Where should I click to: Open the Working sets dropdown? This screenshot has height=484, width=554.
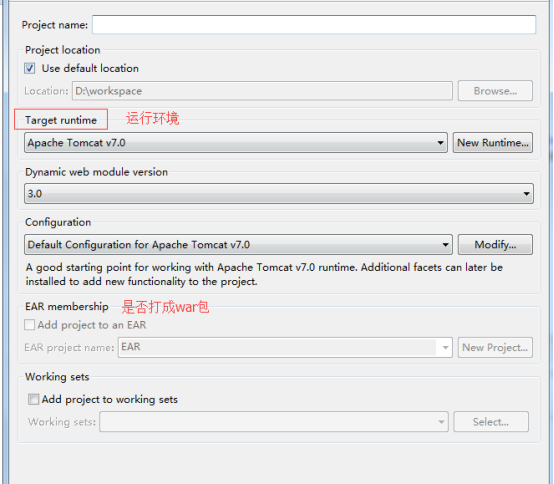274,421
